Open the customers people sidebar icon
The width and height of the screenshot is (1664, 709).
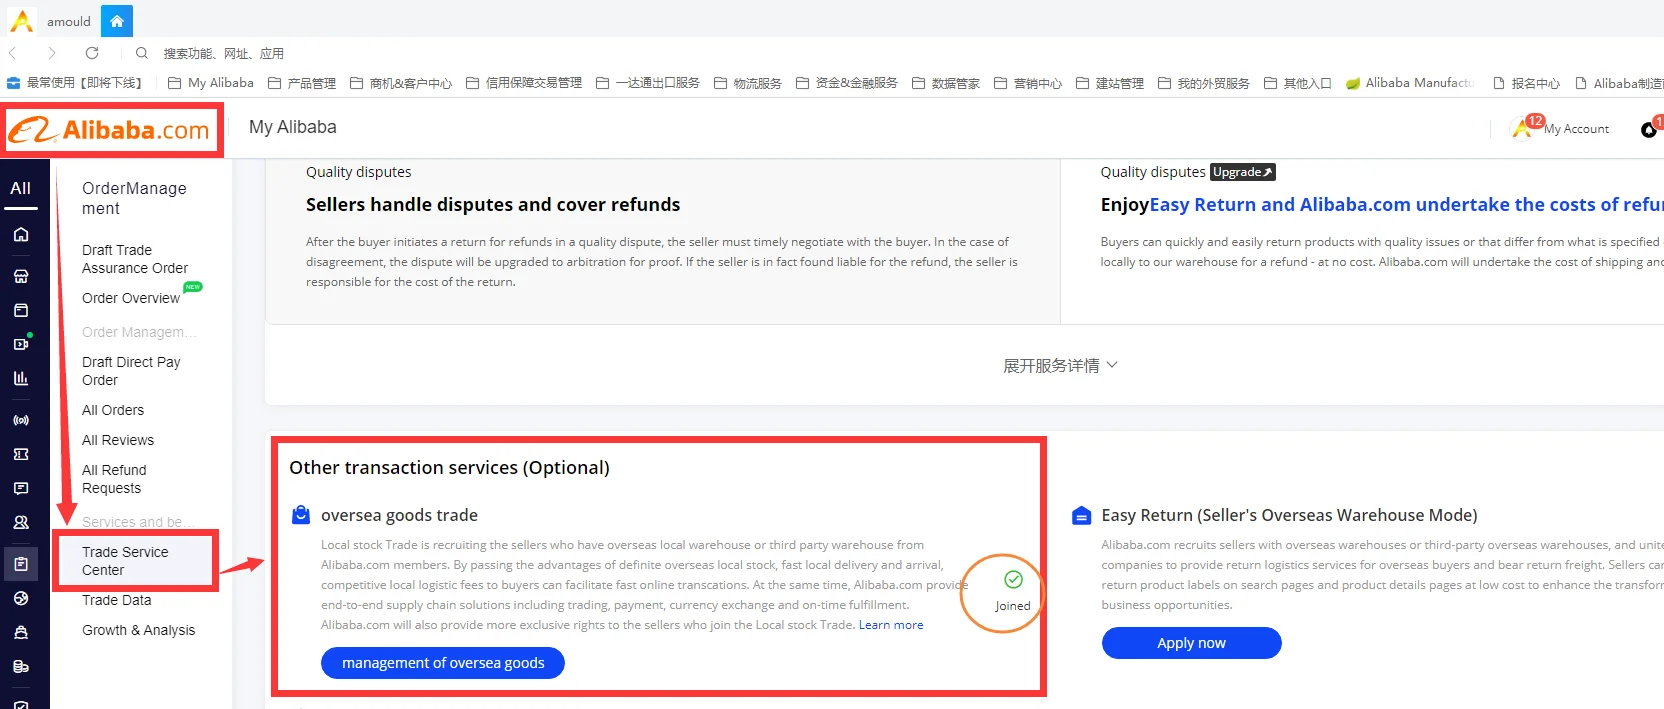coord(21,522)
